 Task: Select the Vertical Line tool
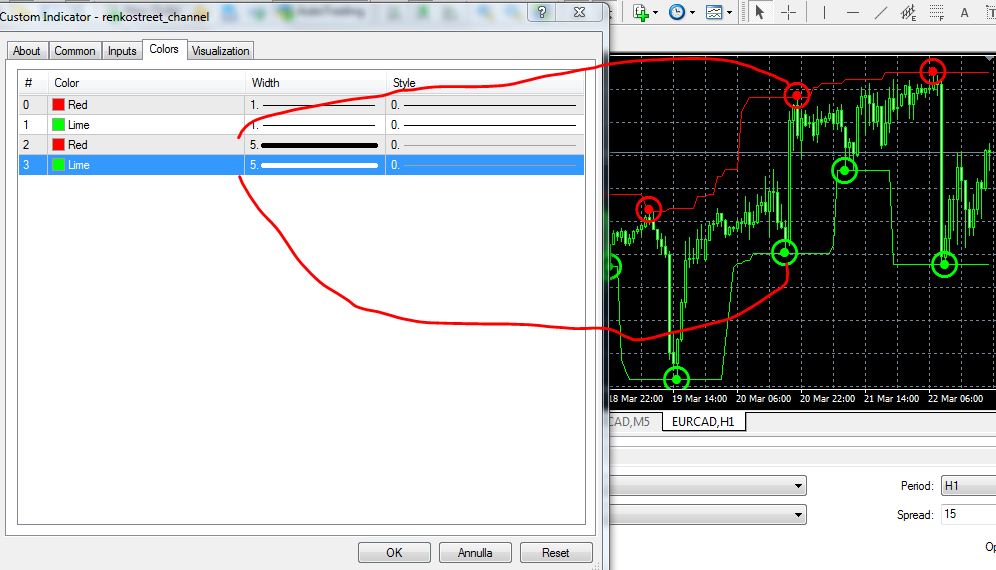[x=824, y=12]
